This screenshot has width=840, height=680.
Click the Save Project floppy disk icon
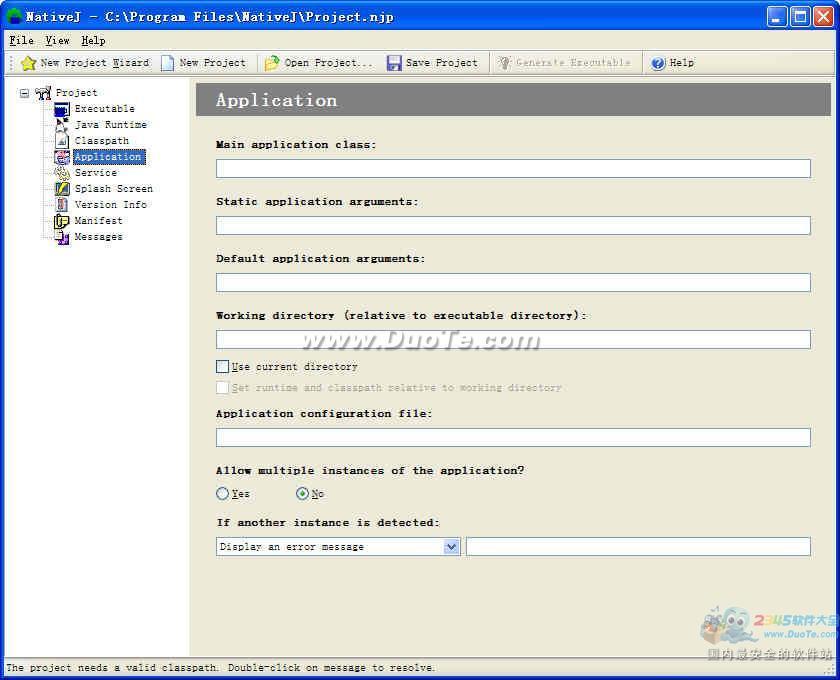(x=394, y=63)
